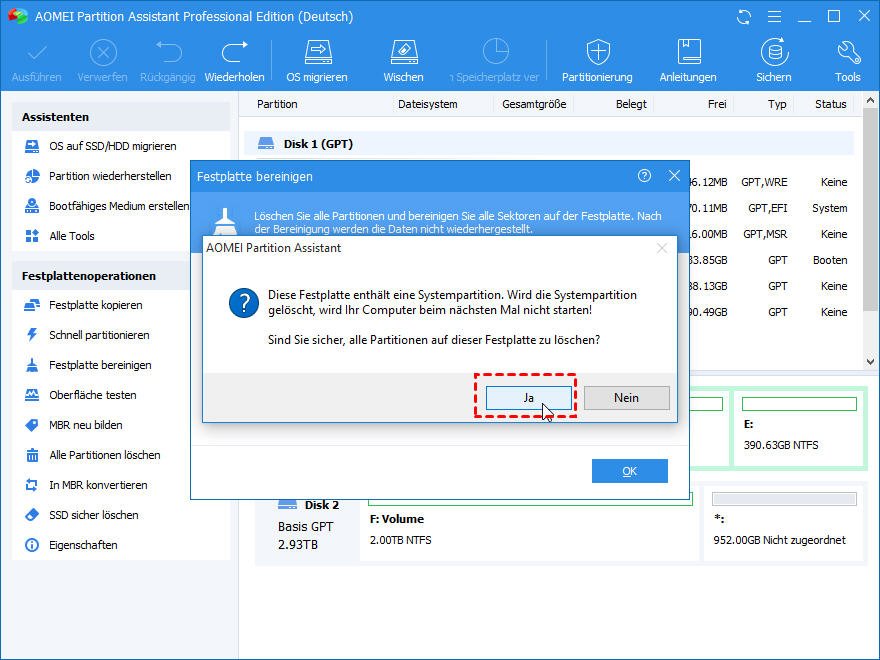Click the refresh icon in title bar

click(744, 17)
